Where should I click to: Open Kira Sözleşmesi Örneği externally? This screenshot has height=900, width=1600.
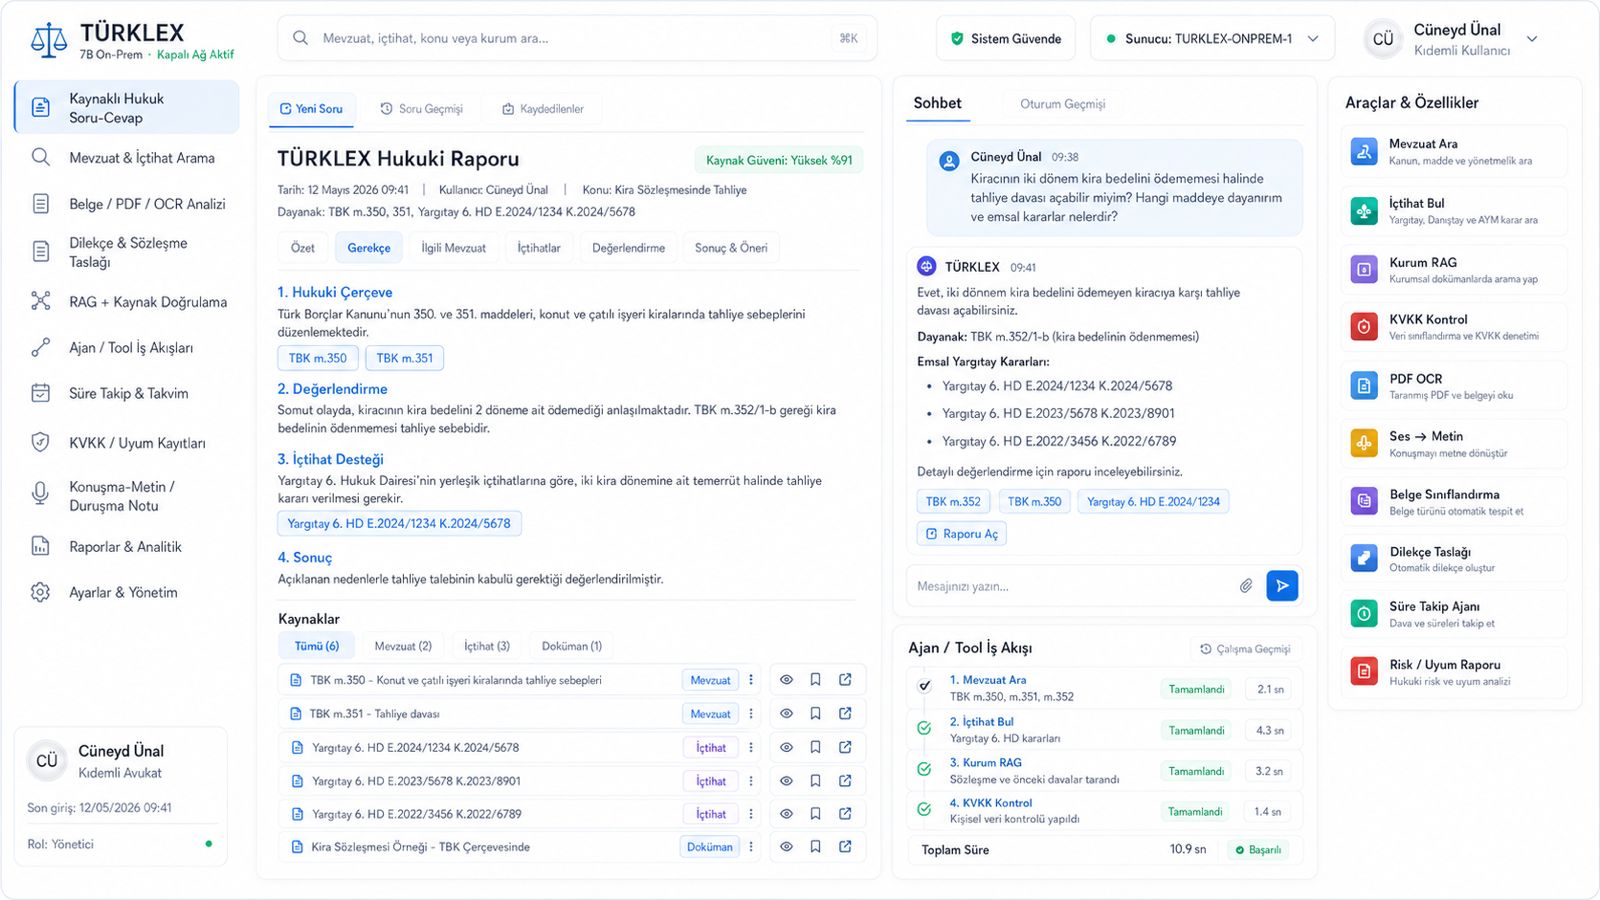(845, 847)
